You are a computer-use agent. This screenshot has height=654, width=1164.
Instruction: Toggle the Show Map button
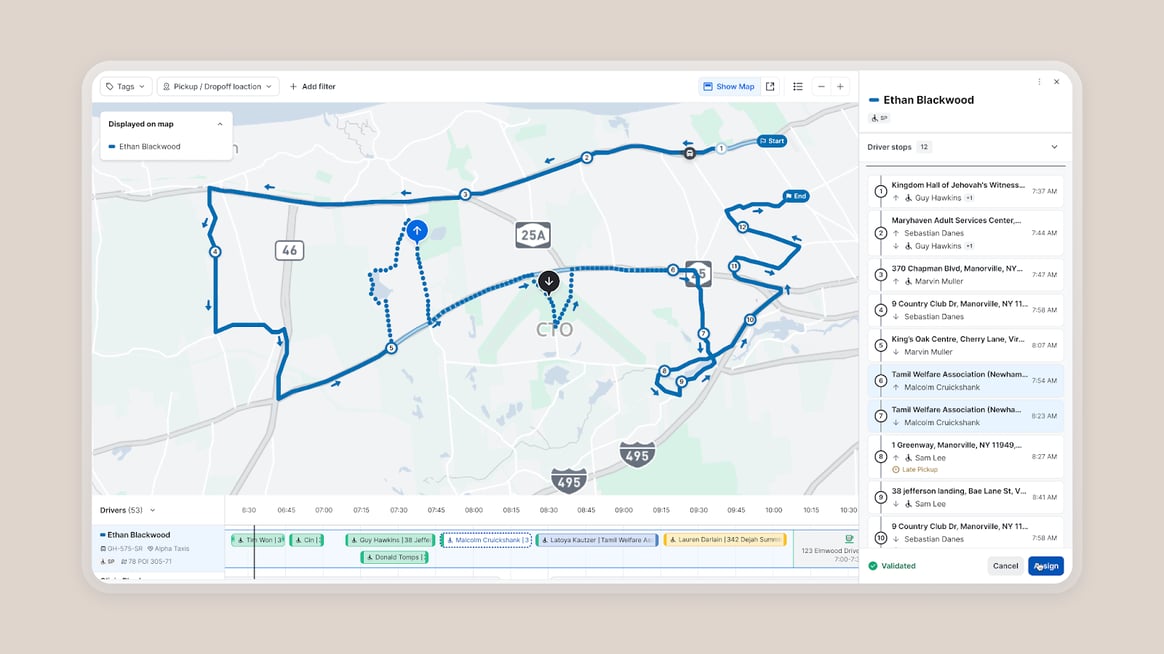tap(729, 87)
